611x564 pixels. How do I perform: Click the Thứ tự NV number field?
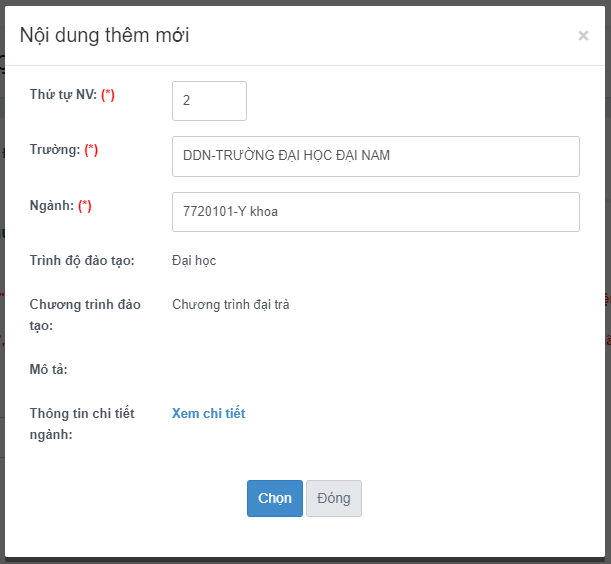[209, 101]
